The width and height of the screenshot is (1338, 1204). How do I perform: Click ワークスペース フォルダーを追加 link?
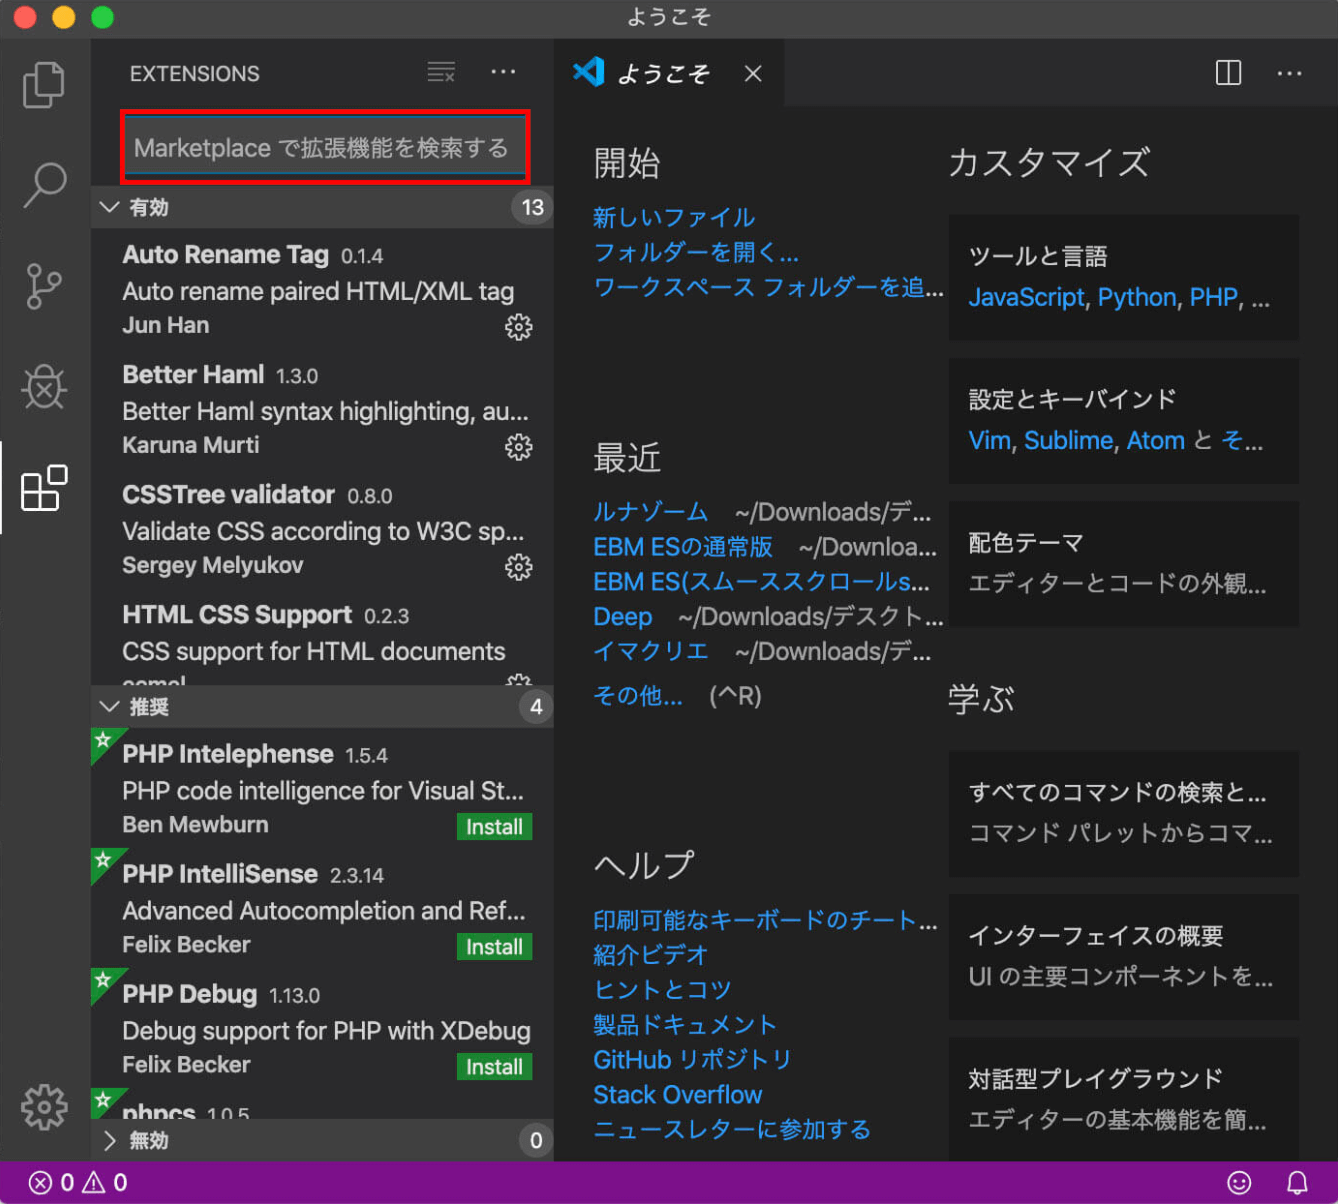coord(768,287)
